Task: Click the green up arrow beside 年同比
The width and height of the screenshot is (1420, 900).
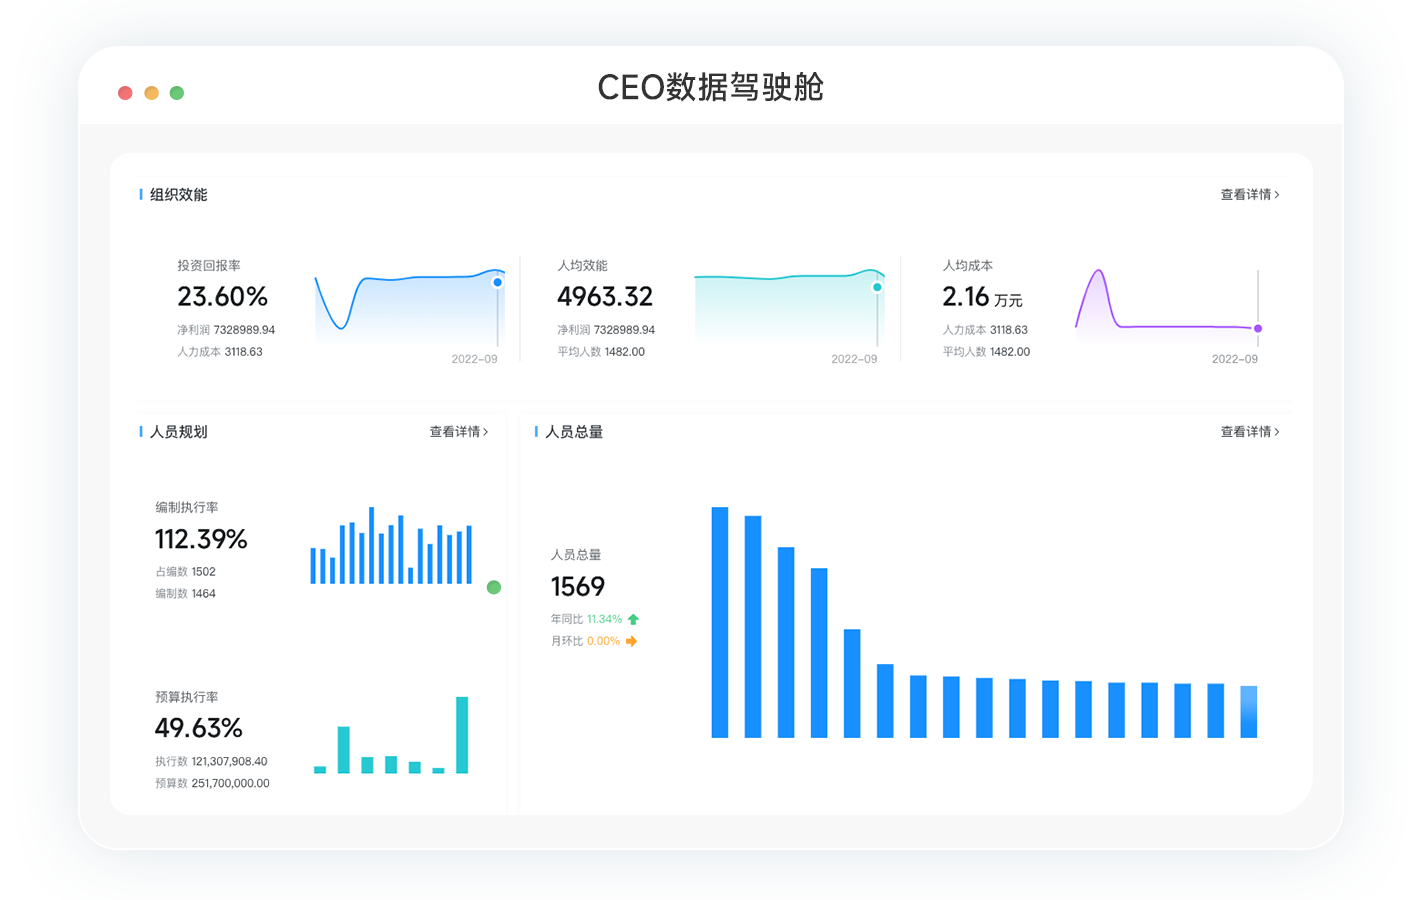Action: click(x=633, y=619)
